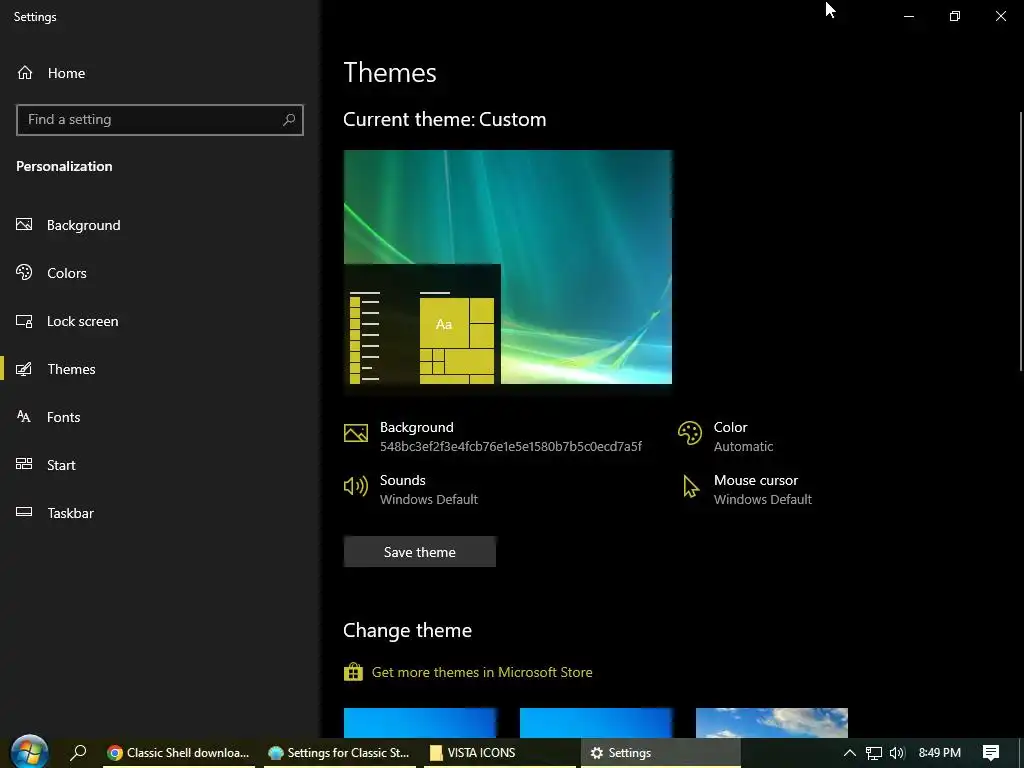Viewport: 1024px width, 768px height.
Task: Click the Classic Start shell icon in taskbar
Action: 276,753
